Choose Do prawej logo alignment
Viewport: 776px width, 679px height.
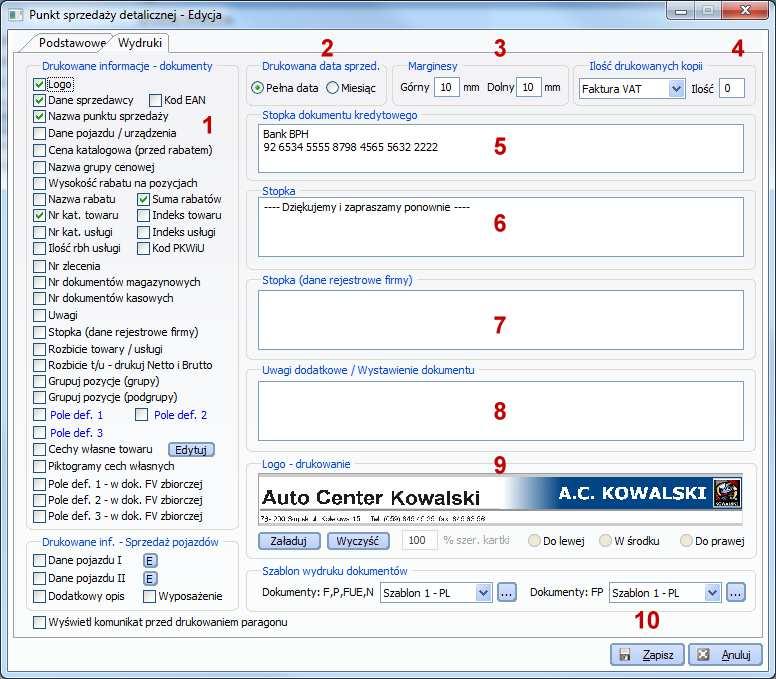click(686, 540)
